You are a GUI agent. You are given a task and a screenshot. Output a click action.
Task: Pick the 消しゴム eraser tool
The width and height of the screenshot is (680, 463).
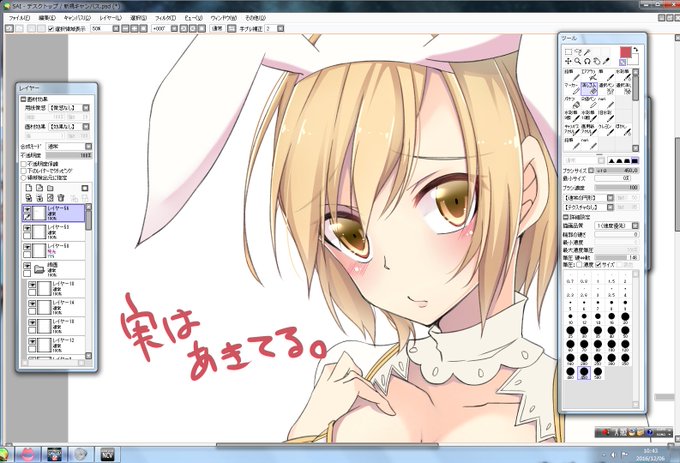click(x=589, y=89)
